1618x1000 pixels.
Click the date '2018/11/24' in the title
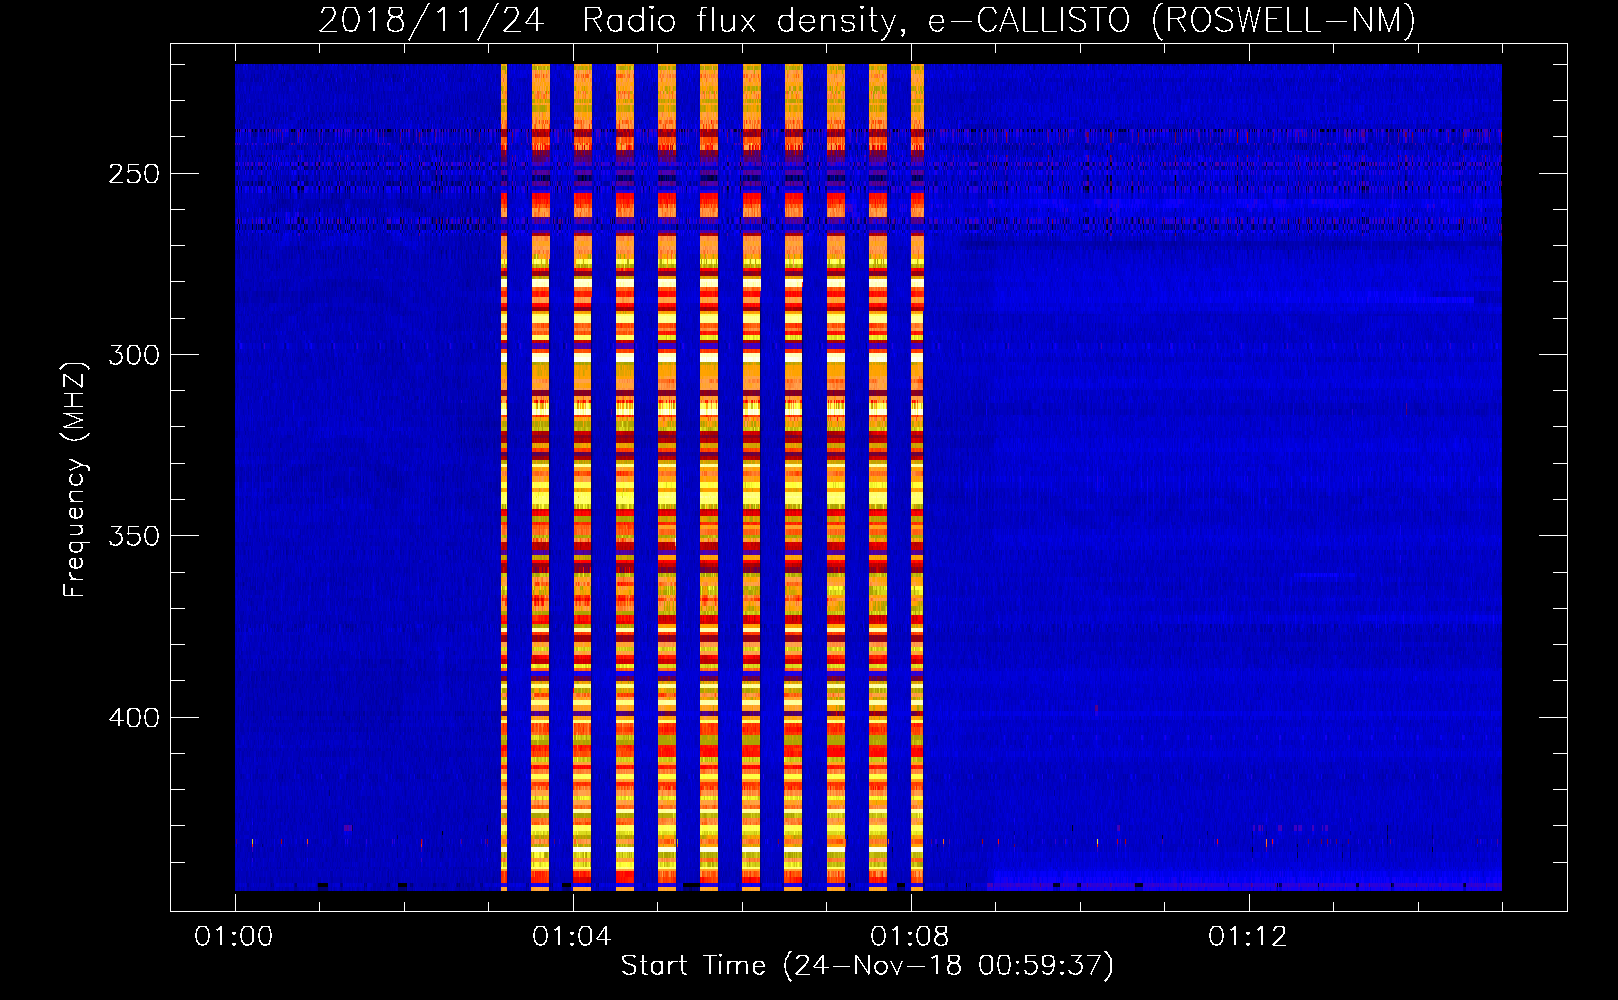coord(431,20)
